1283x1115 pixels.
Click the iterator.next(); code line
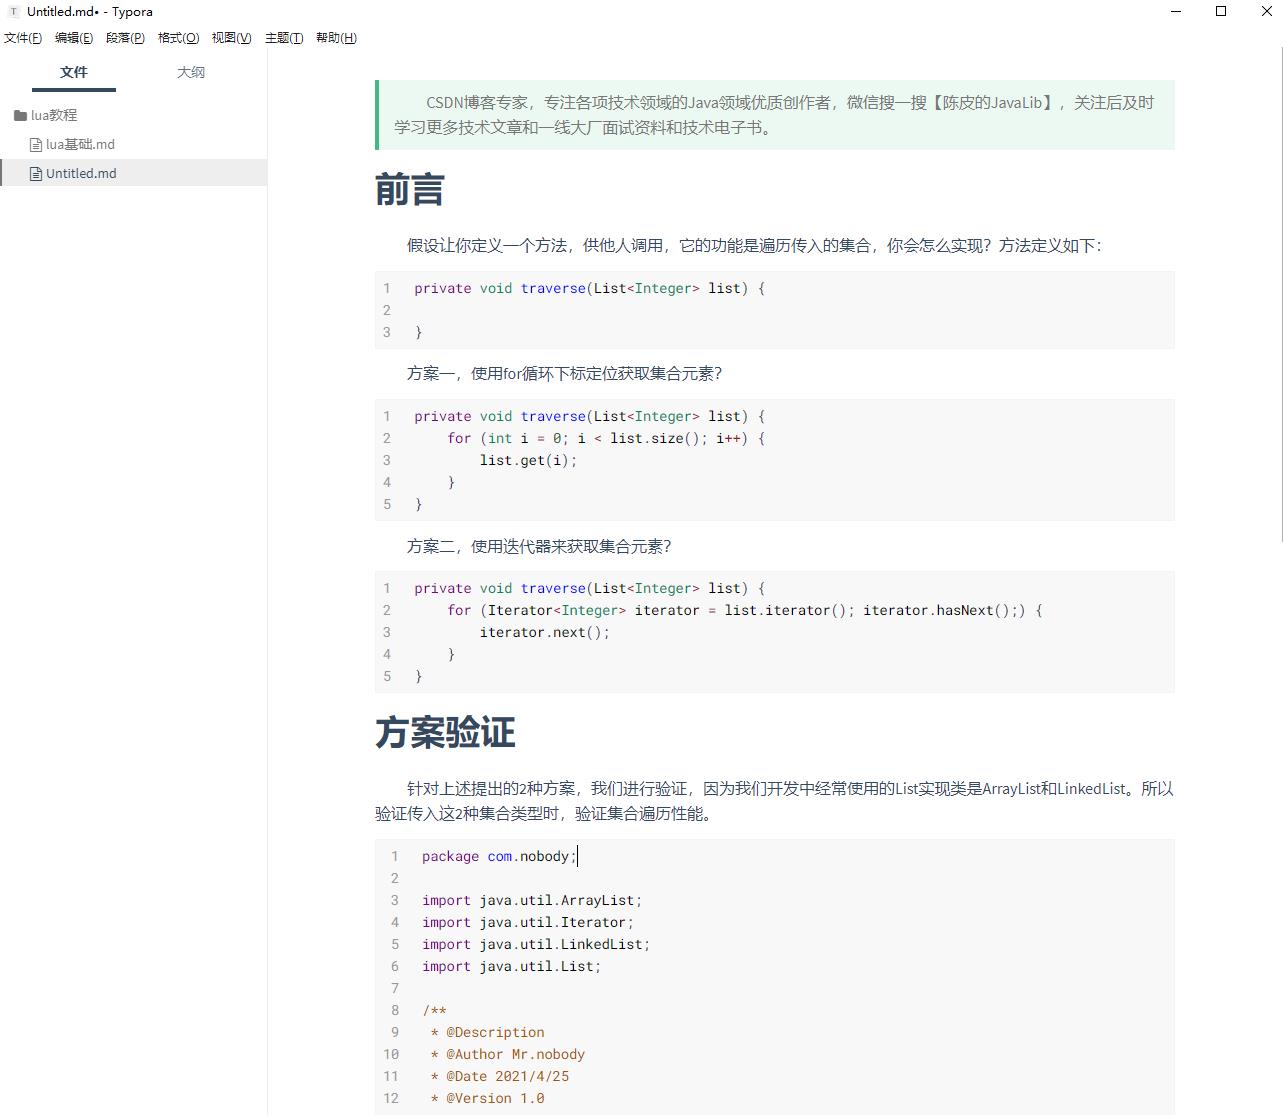coord(544,632)
